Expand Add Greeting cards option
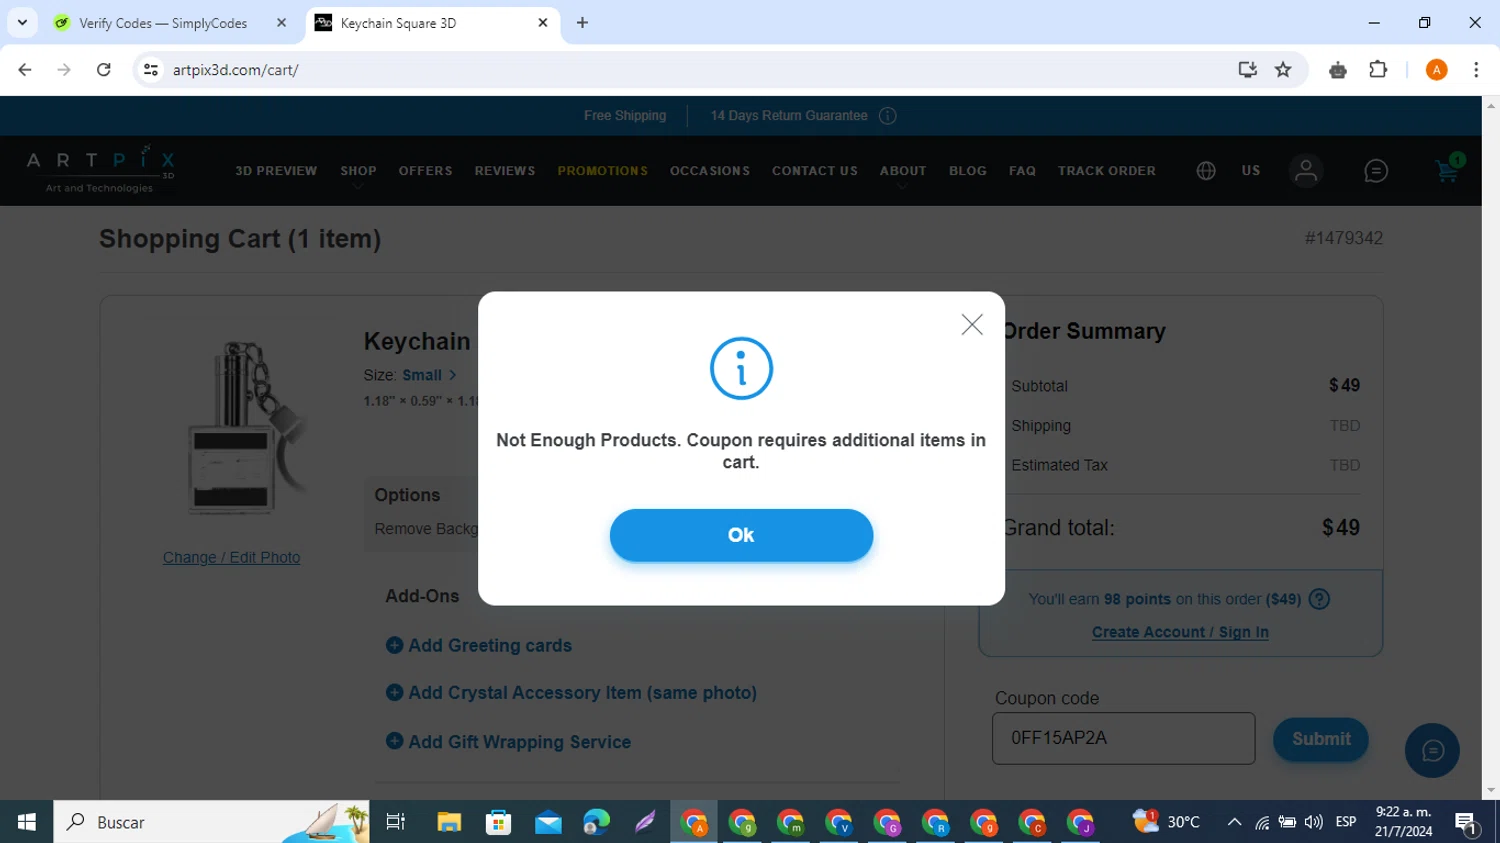Viewport: 1500px width, 843px height. tap(479, 646)
